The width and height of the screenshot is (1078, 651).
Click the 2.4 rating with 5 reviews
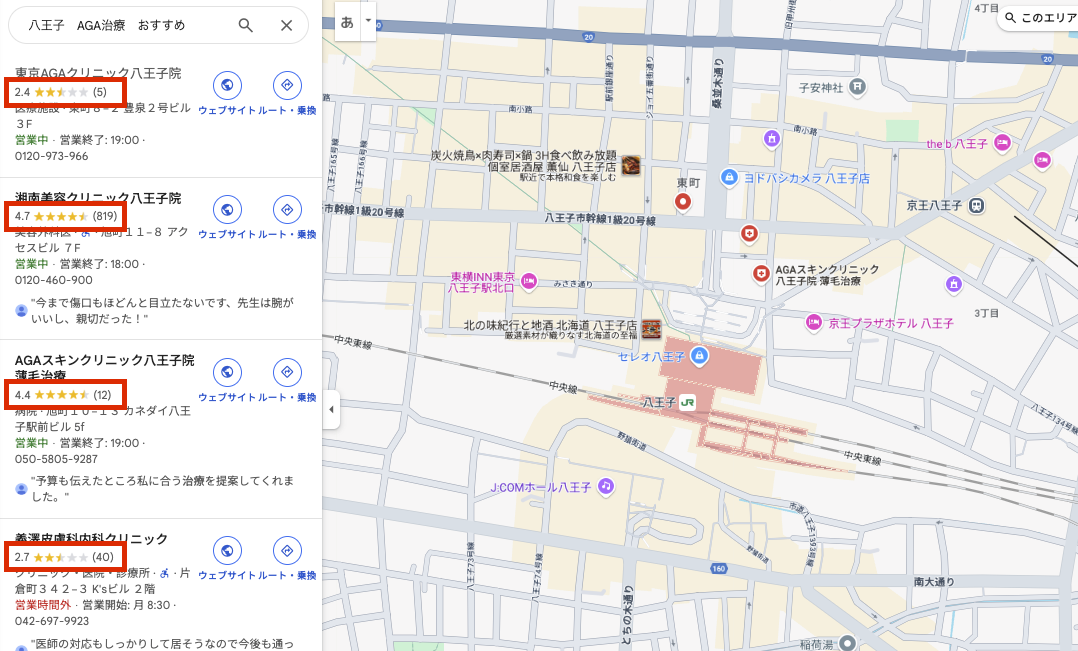(x=61, y=92)
